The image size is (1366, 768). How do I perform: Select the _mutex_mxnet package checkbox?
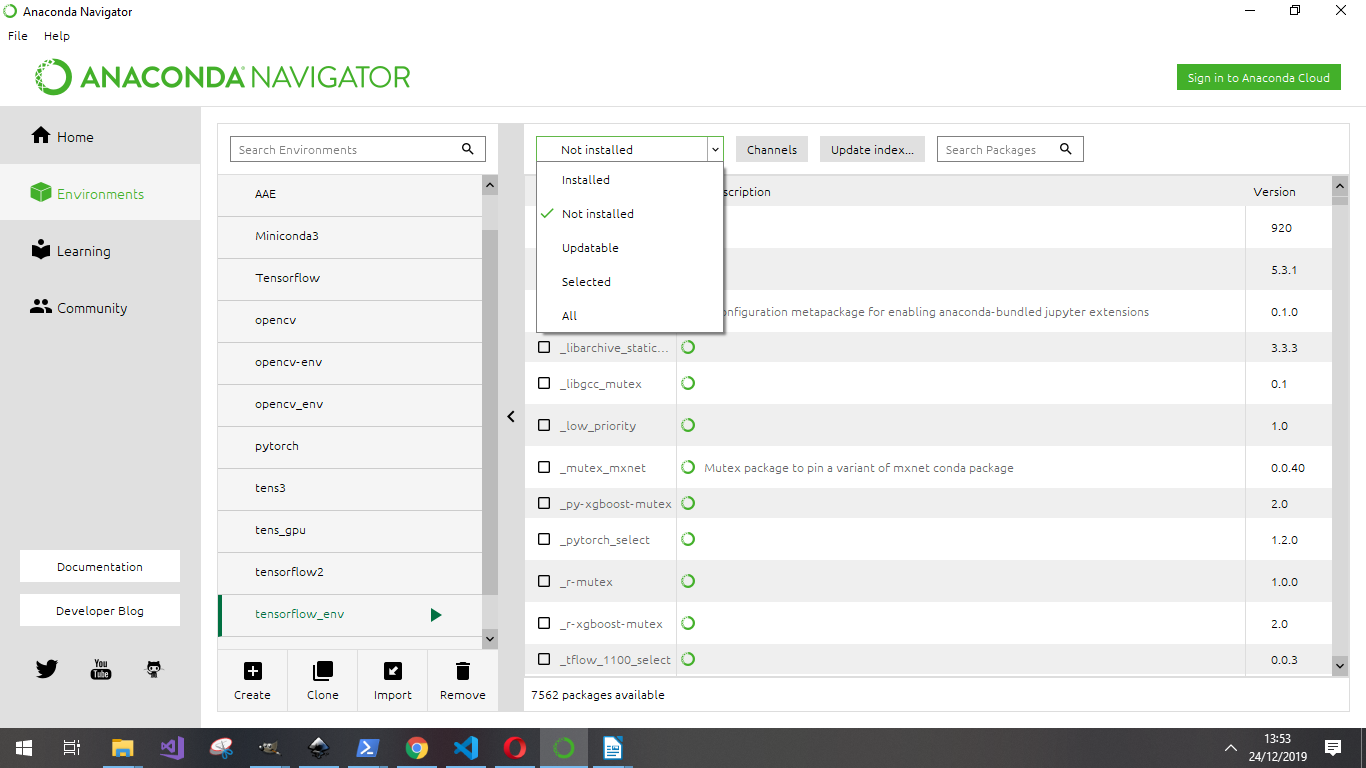(544, 468)
